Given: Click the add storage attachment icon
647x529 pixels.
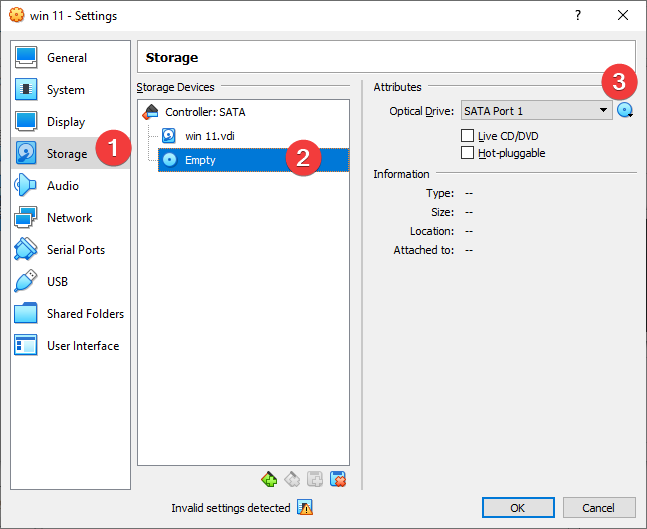Looking at the screenshot, I should (315, 479).
